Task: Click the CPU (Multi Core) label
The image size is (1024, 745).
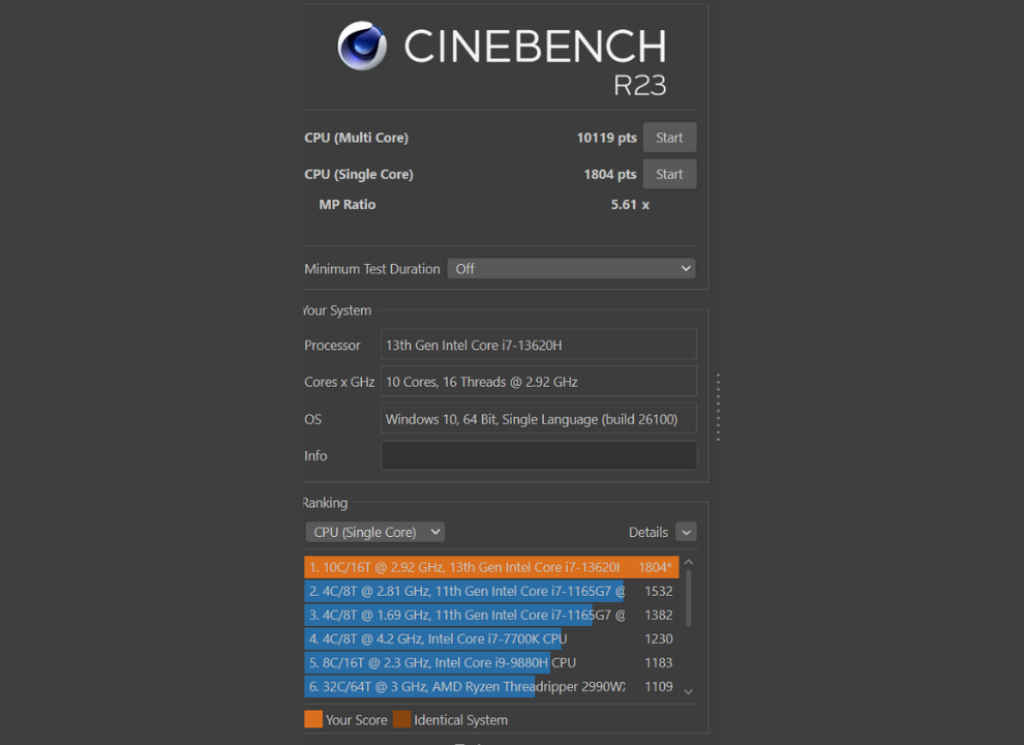Action: 356,138
